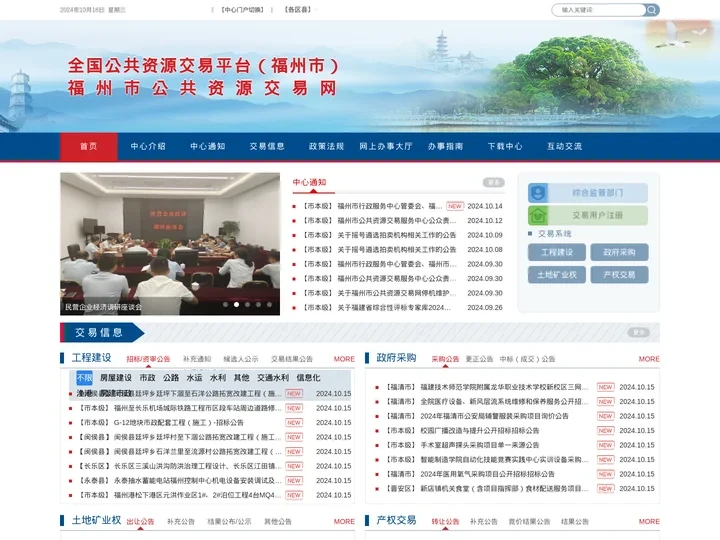Open 交易信息 in the blue navigation bar
Viewport: 720px width, 540px height.
click(x=267, y=146)
